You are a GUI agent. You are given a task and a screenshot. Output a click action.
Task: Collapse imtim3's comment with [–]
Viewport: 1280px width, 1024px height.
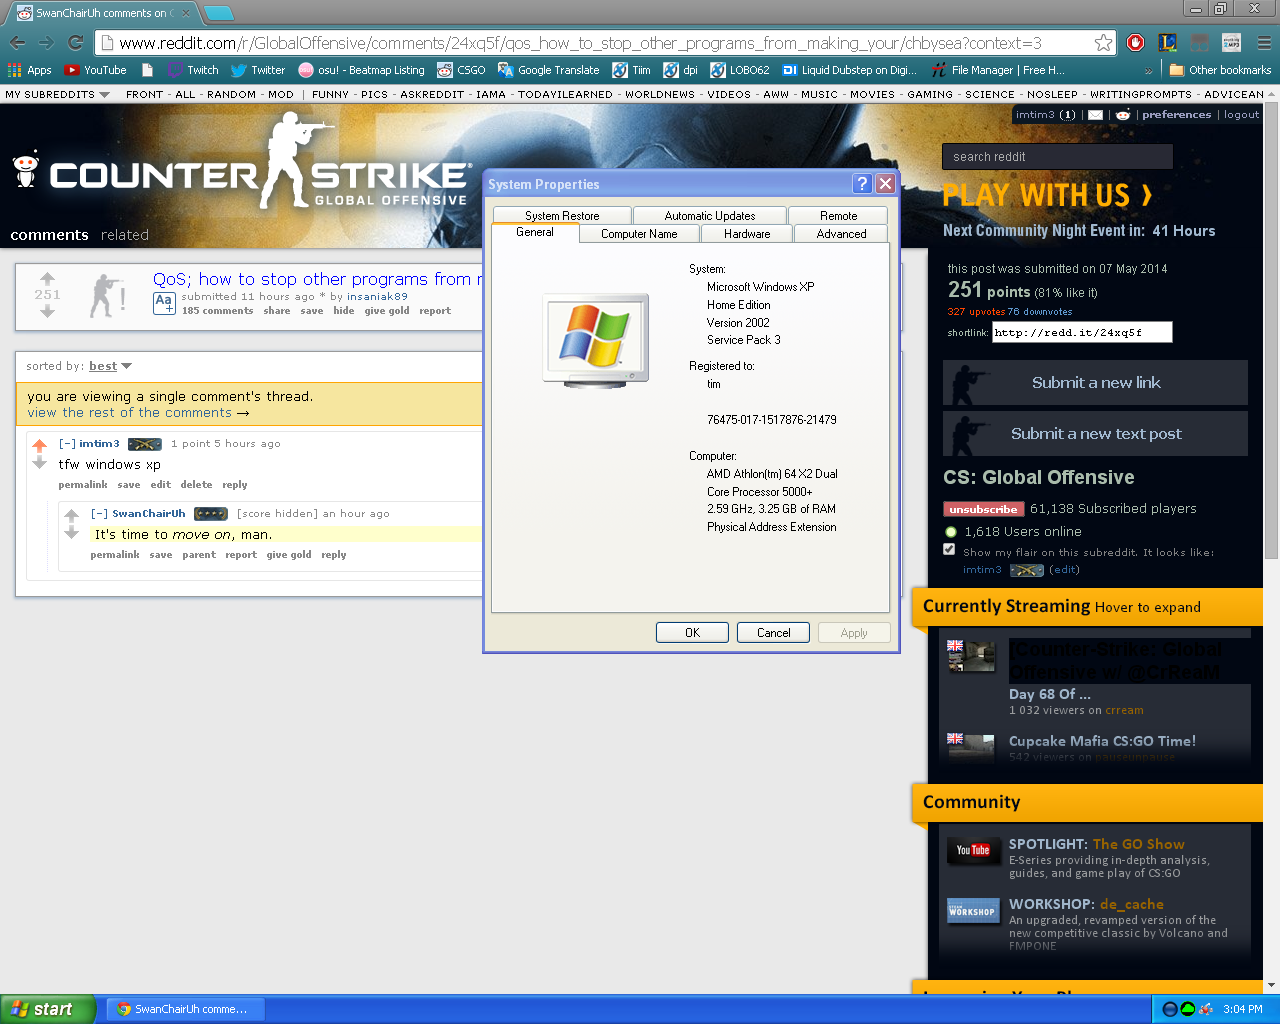[x=67, y=443]
